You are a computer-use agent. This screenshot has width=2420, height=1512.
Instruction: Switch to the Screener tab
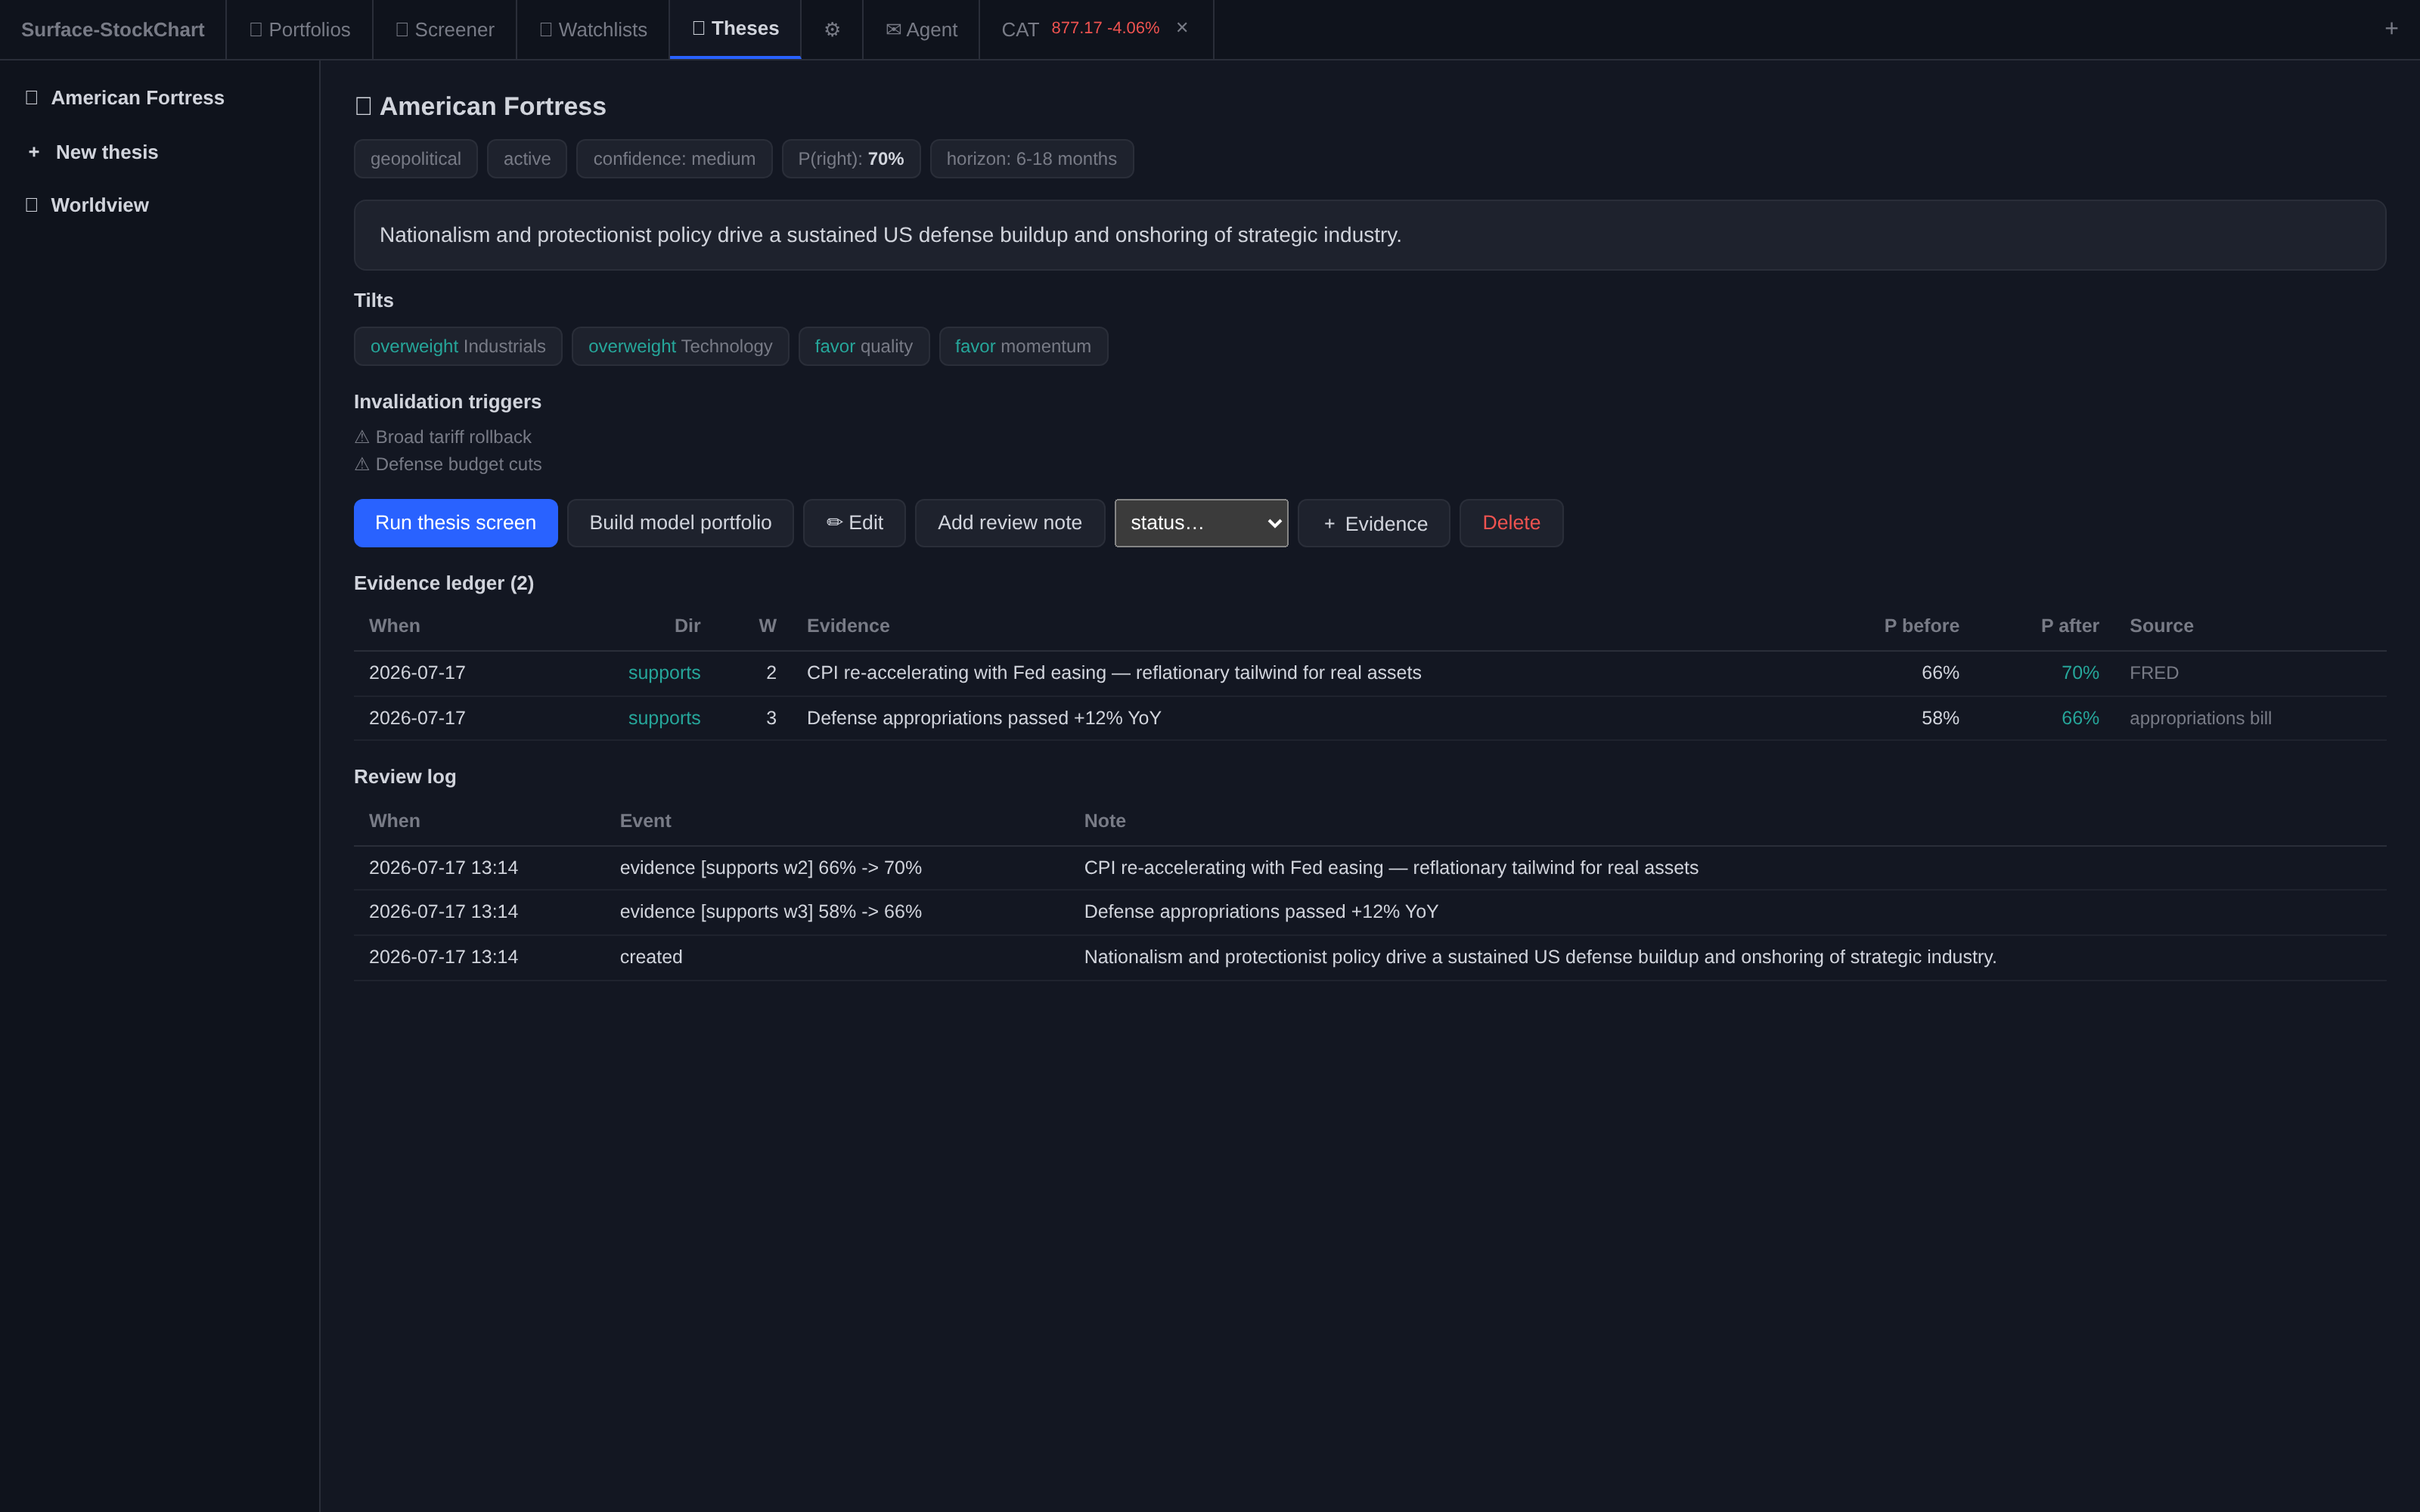pos(445,30)
